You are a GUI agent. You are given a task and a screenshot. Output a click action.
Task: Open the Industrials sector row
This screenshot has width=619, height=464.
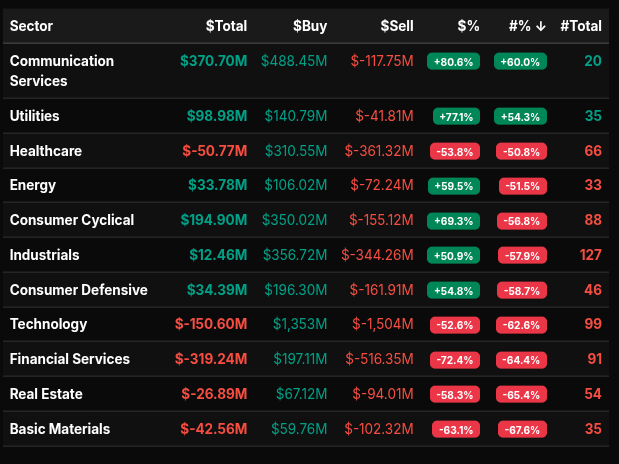(45, 255)
